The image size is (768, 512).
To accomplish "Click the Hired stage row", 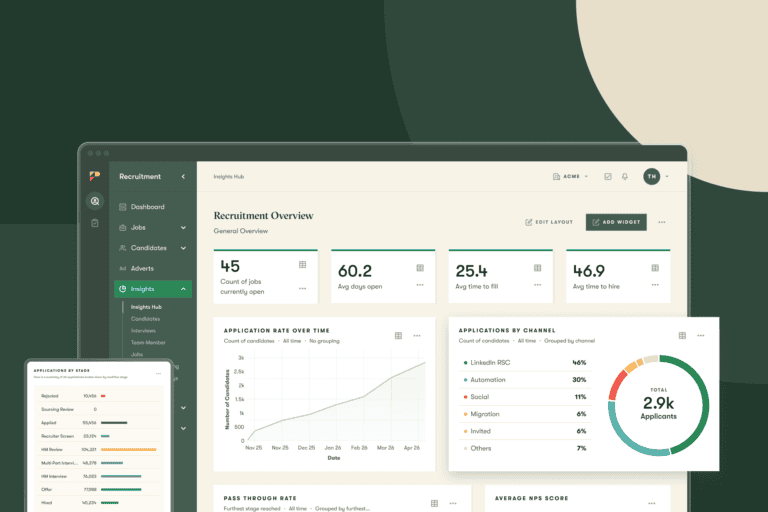I will (99, 503).
